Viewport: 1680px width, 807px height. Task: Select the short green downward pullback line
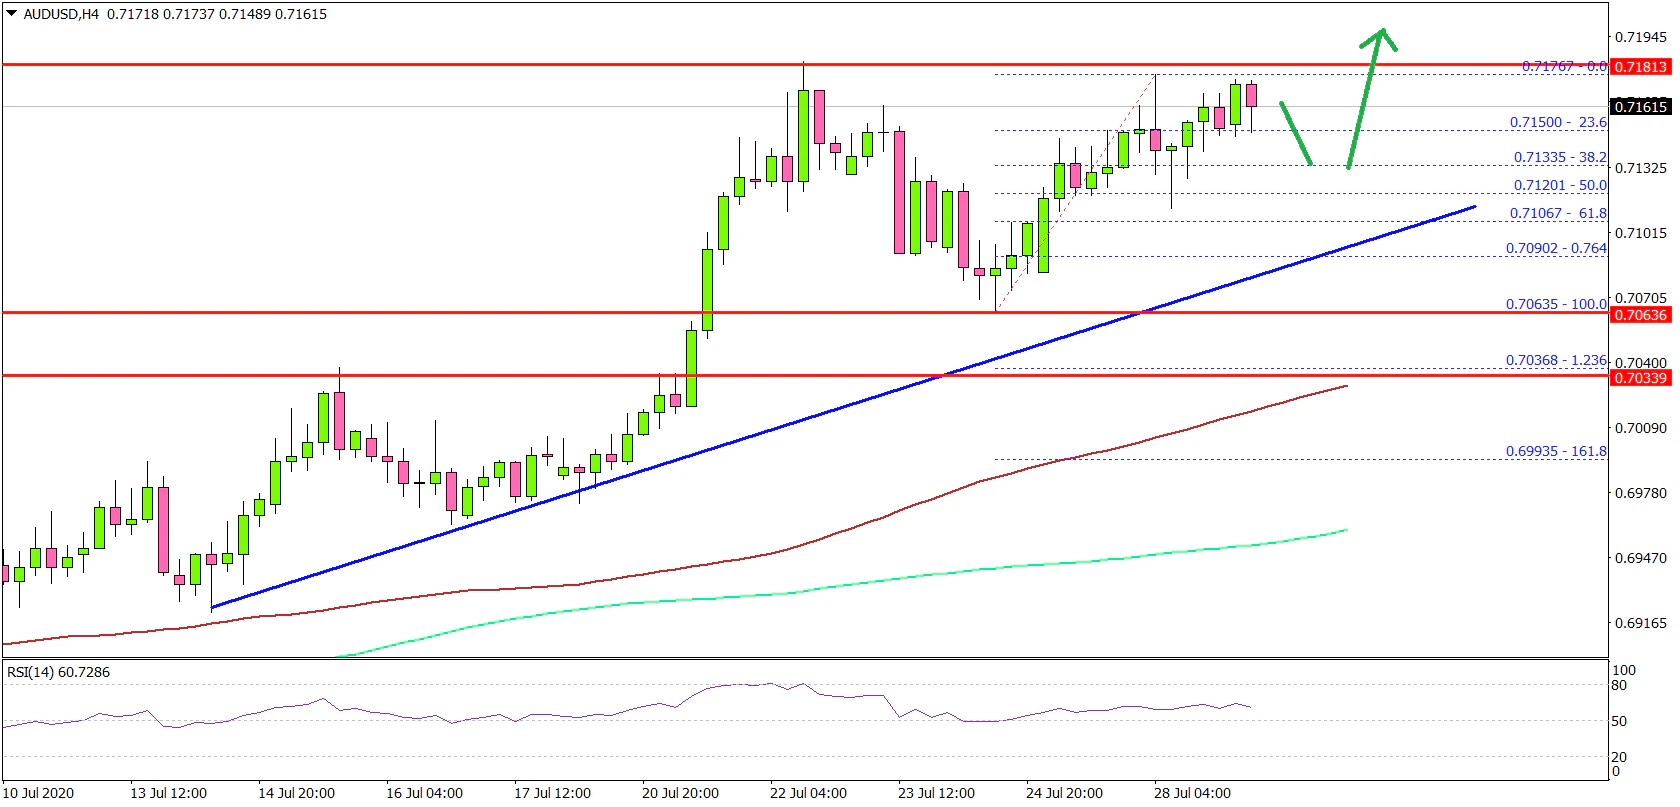[1296, 133]
